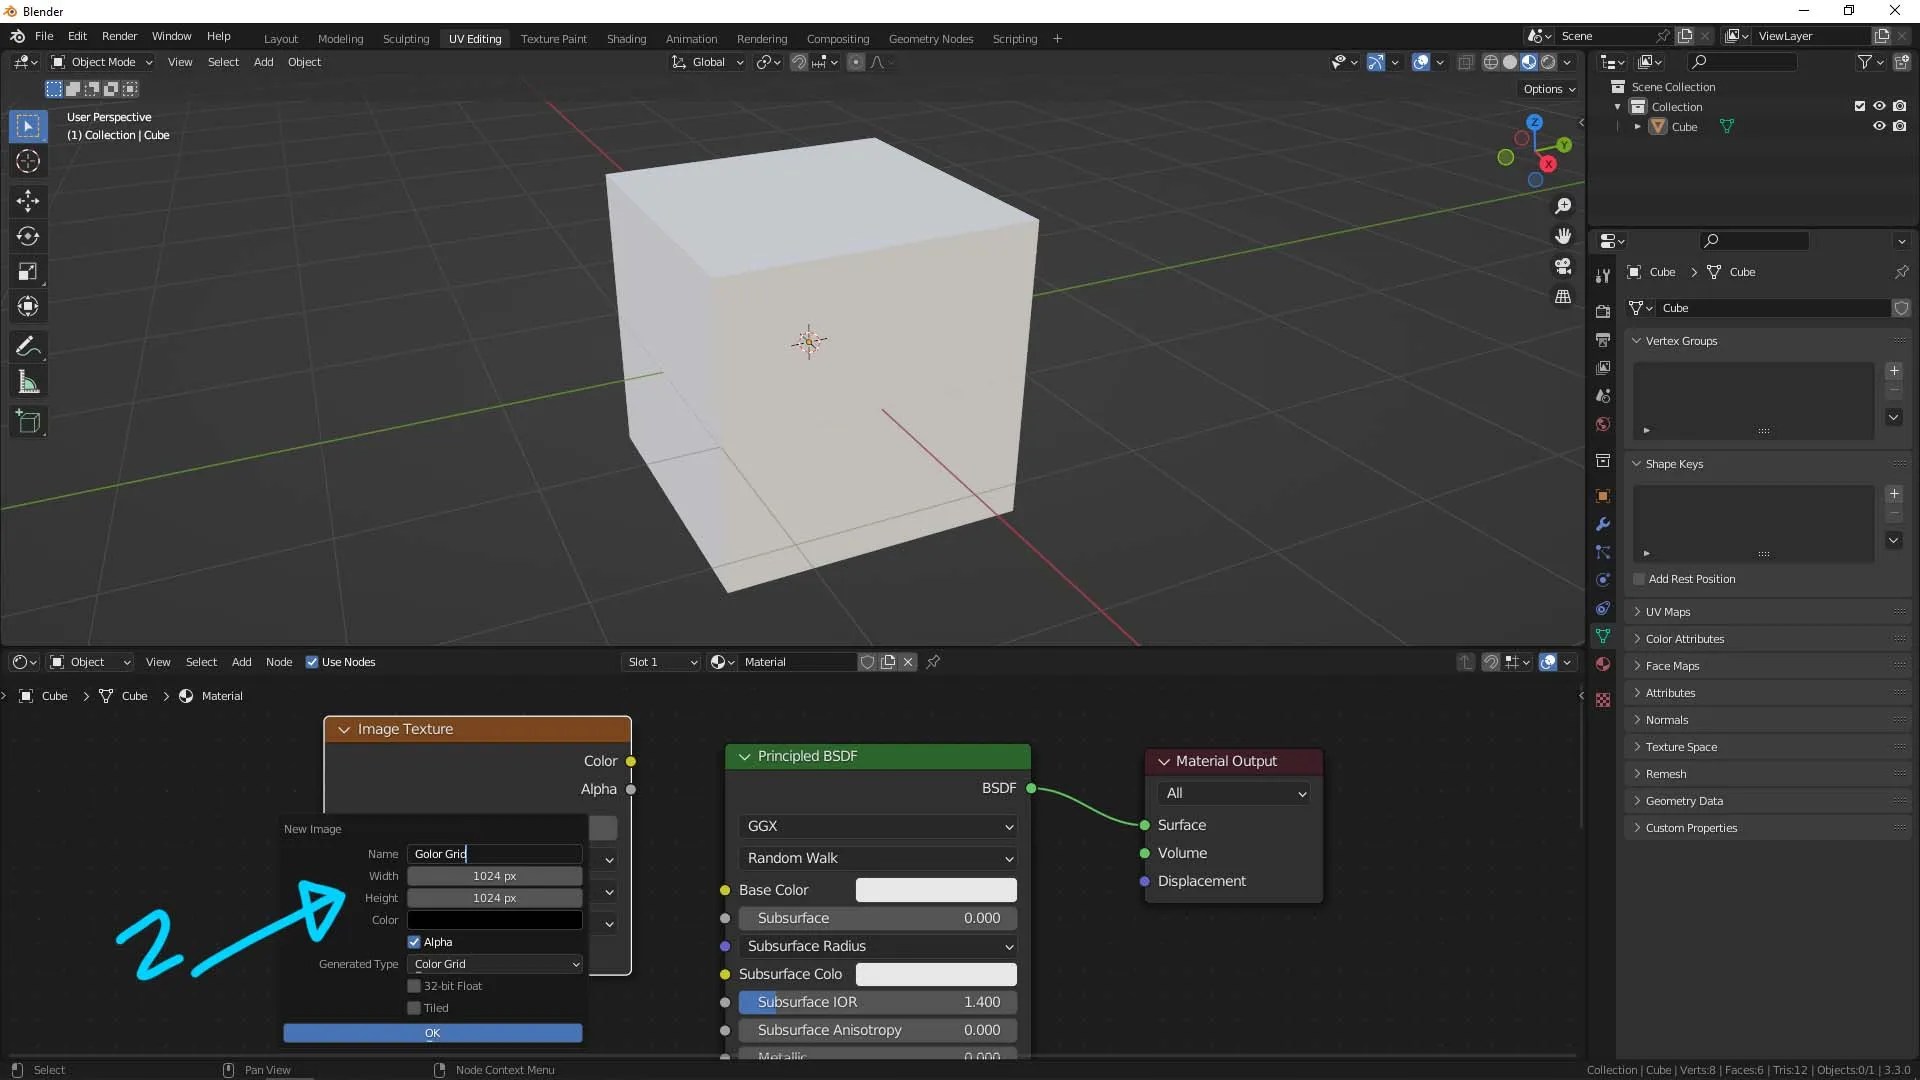1920x1080 pixels.
Task: Toggle the Alpha checkbox in New Image dialog
Action: [413, 941]
